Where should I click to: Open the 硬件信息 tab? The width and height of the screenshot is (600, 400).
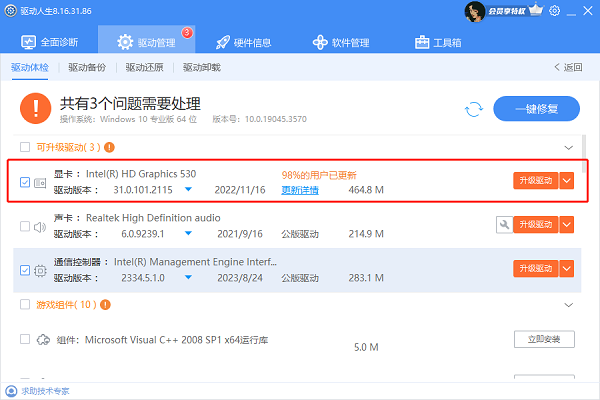click(x=244, y=42)
